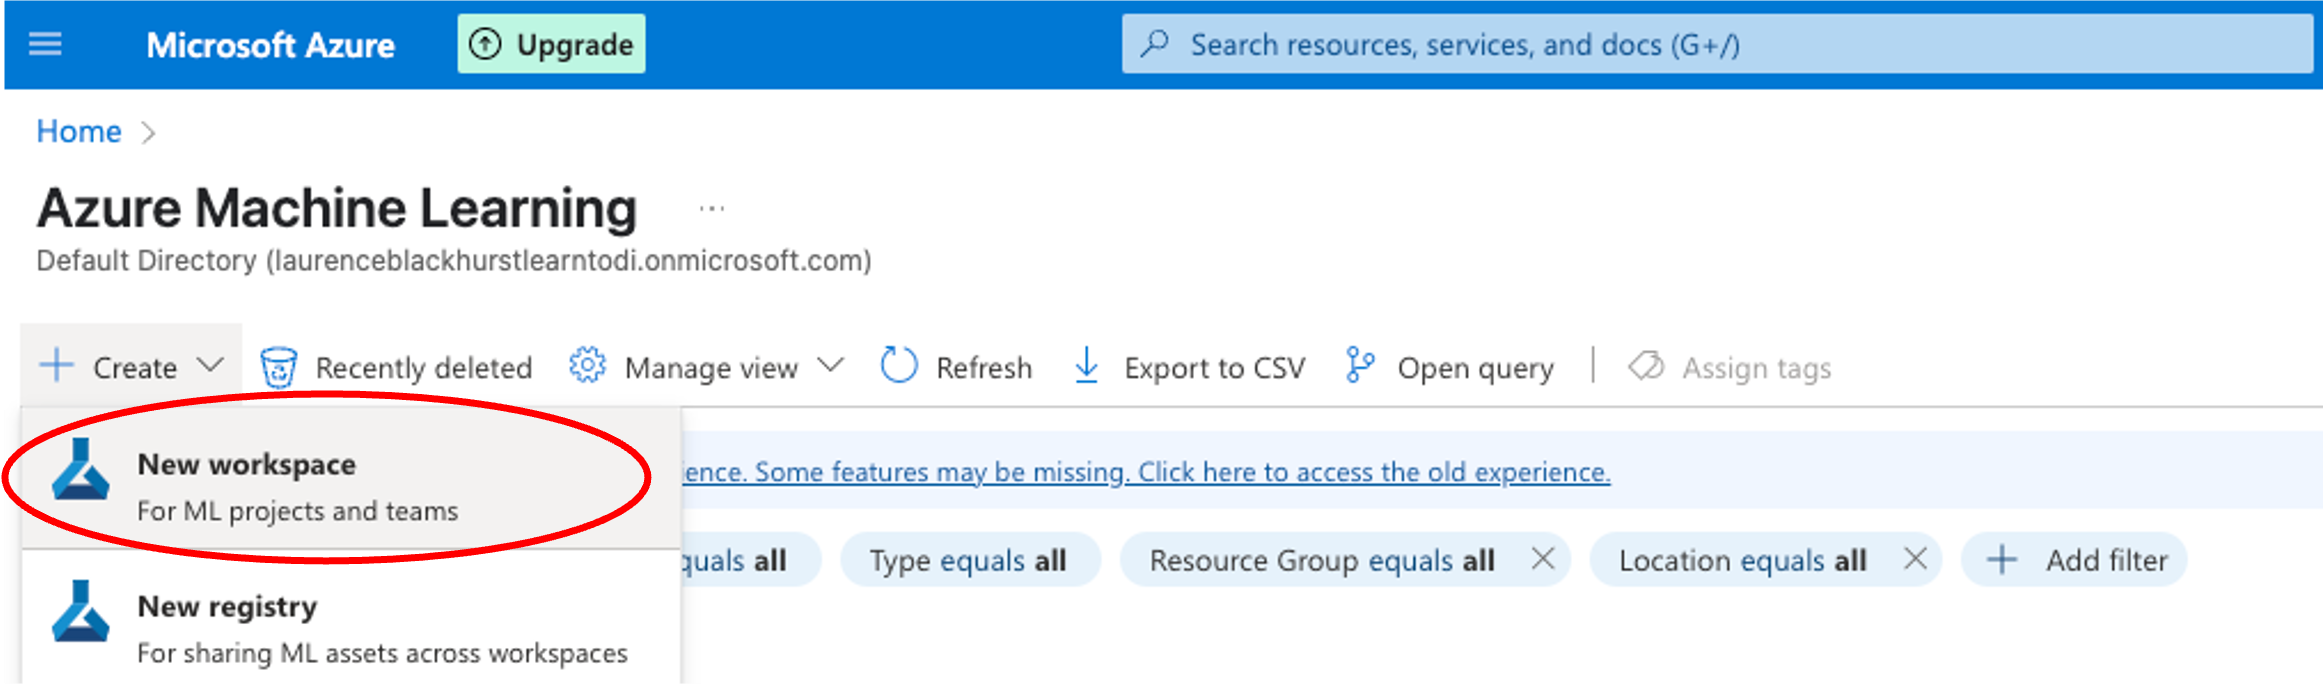Click the Refresh circular arrow icon
The height and width of the screenshot is (687, 2323).
click(898, 366)
